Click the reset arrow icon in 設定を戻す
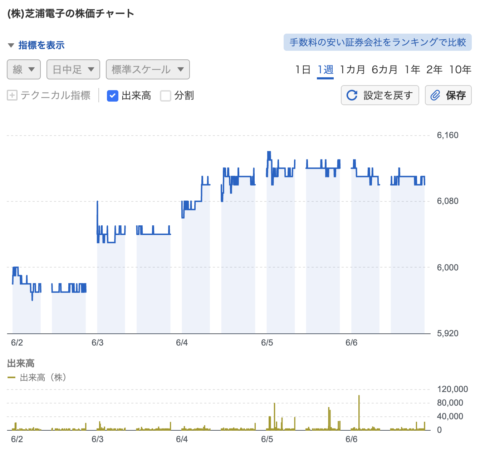The height and width of the screenshot is (450, 480). pos(352,95)
